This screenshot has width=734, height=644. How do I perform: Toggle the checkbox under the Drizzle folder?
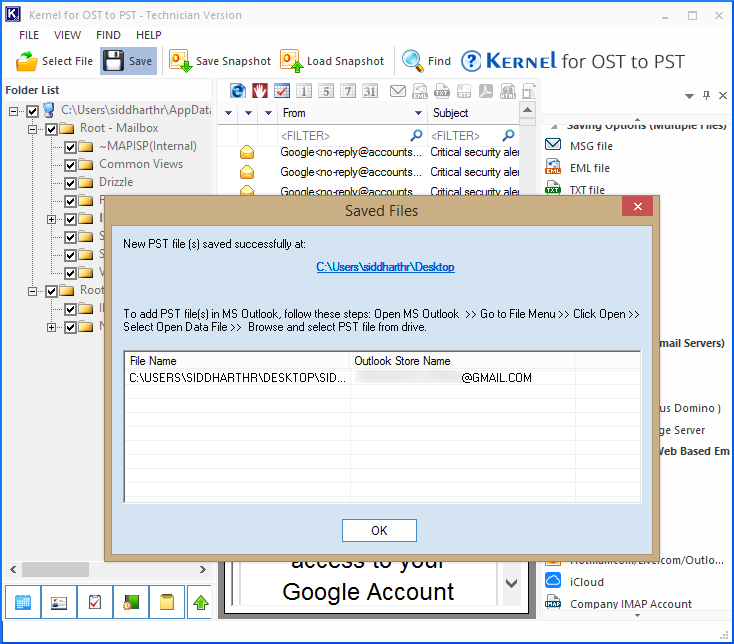click(x=70, y=201)
